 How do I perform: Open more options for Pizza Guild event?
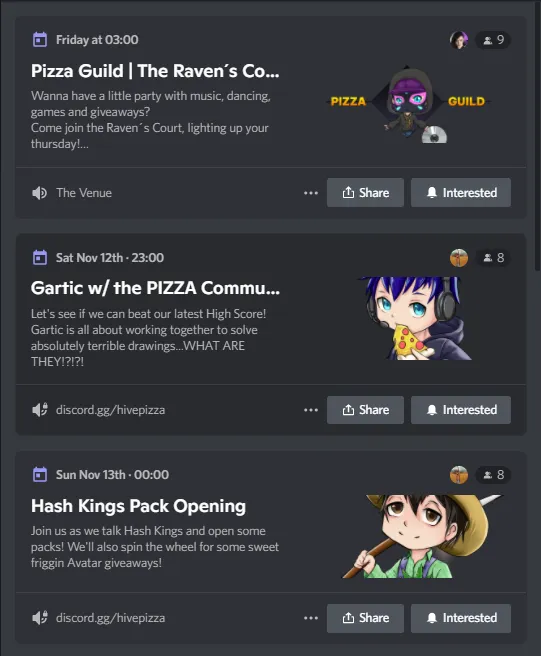311,193
